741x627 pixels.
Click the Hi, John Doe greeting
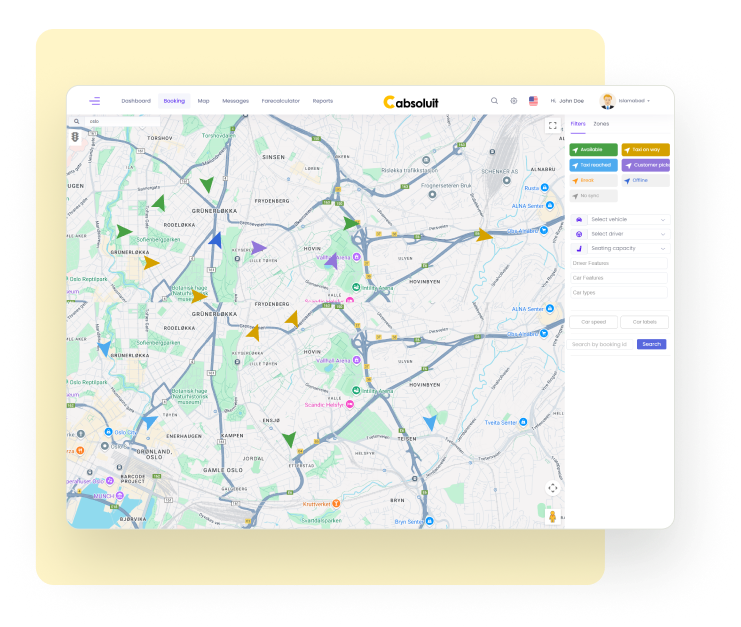[567, 101]
